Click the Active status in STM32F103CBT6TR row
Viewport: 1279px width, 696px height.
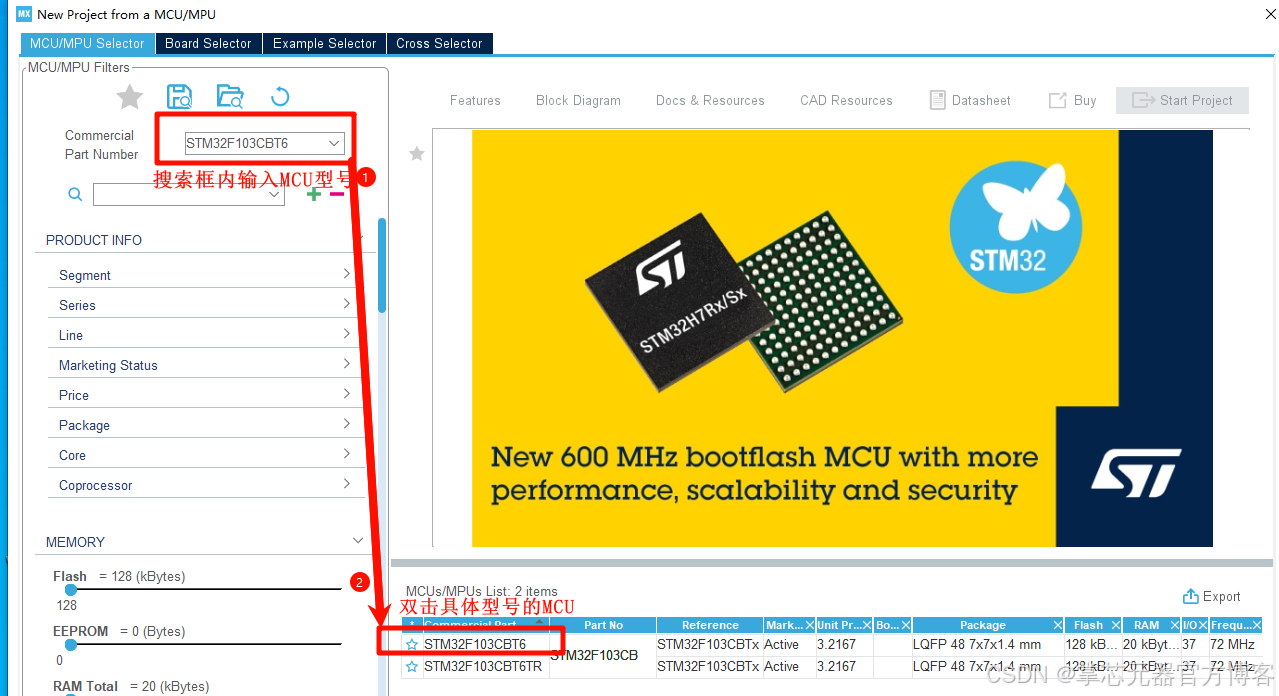coord(781,667)
